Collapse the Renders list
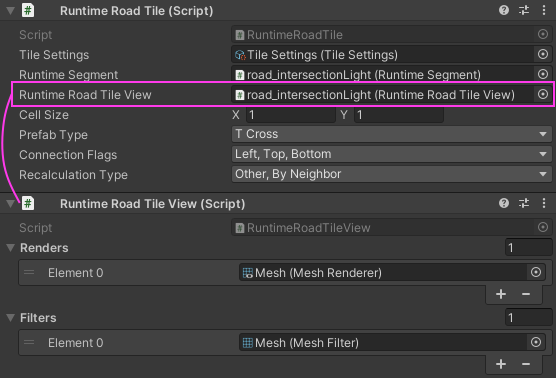 coord(10,248)
